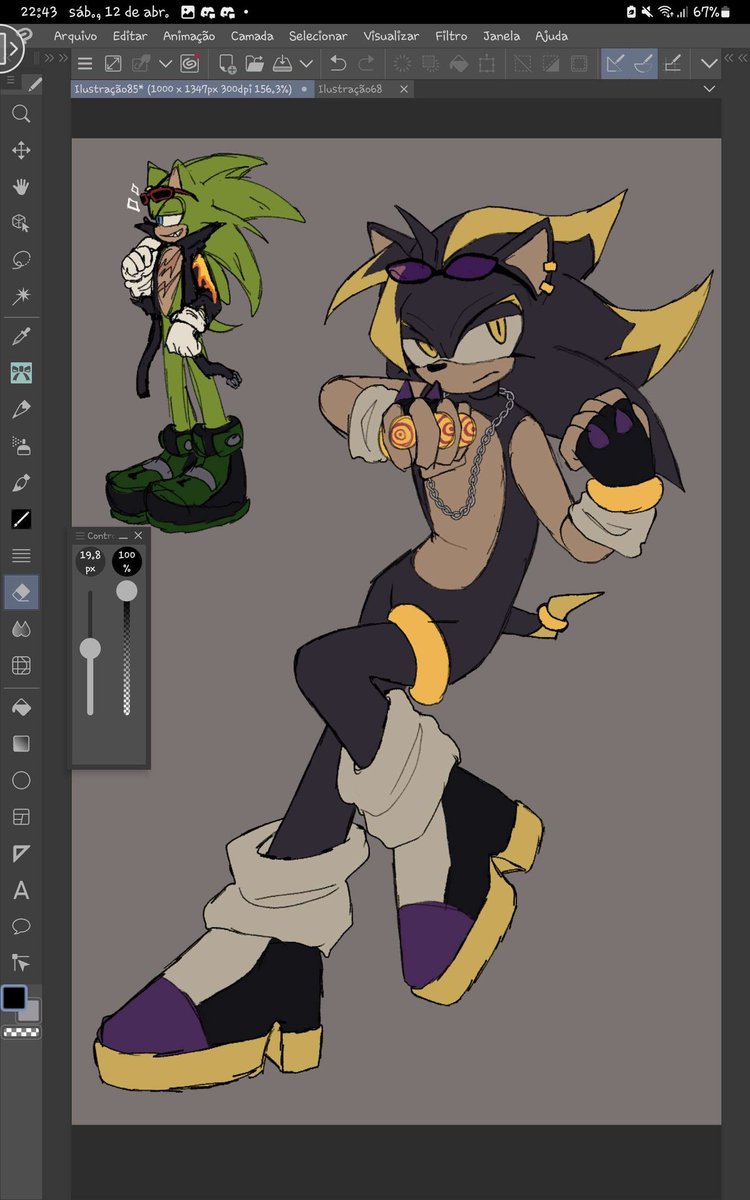Toggle Snap to ruler in command bar

point(614,64)
